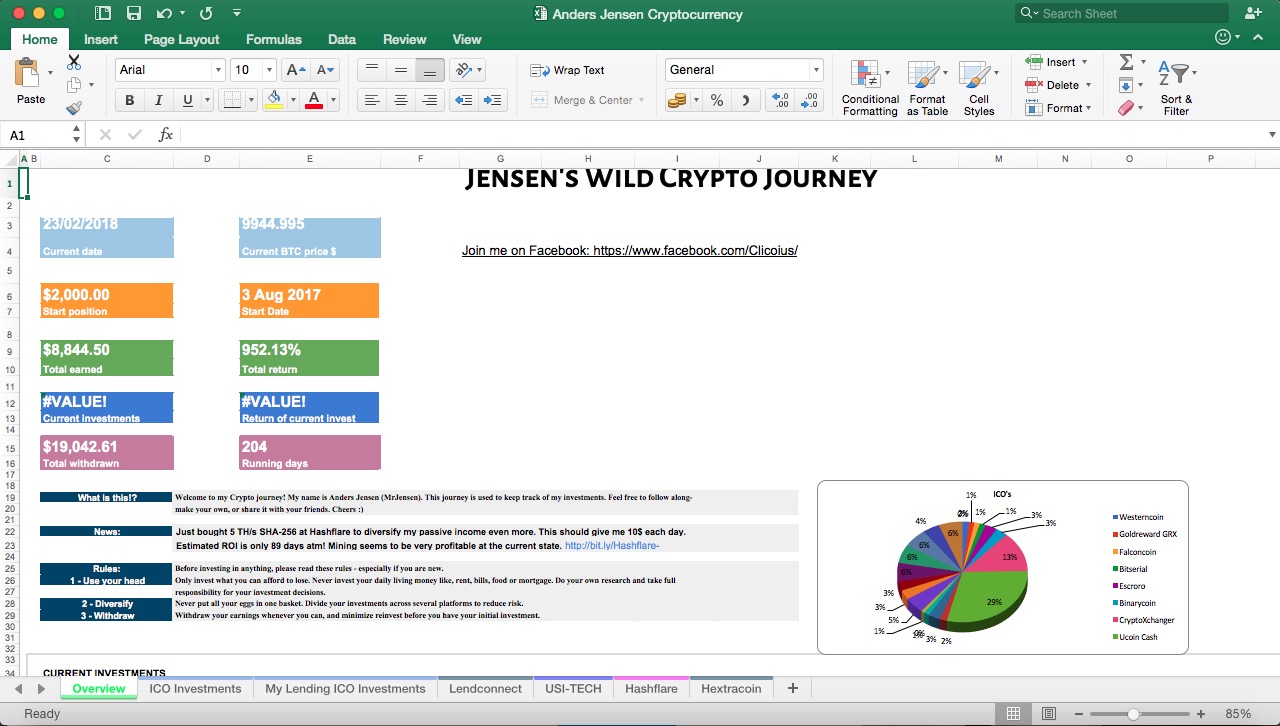Switch to Normal view in status bar
The width and height of the screenshot is (1280, 726).
1013,714
